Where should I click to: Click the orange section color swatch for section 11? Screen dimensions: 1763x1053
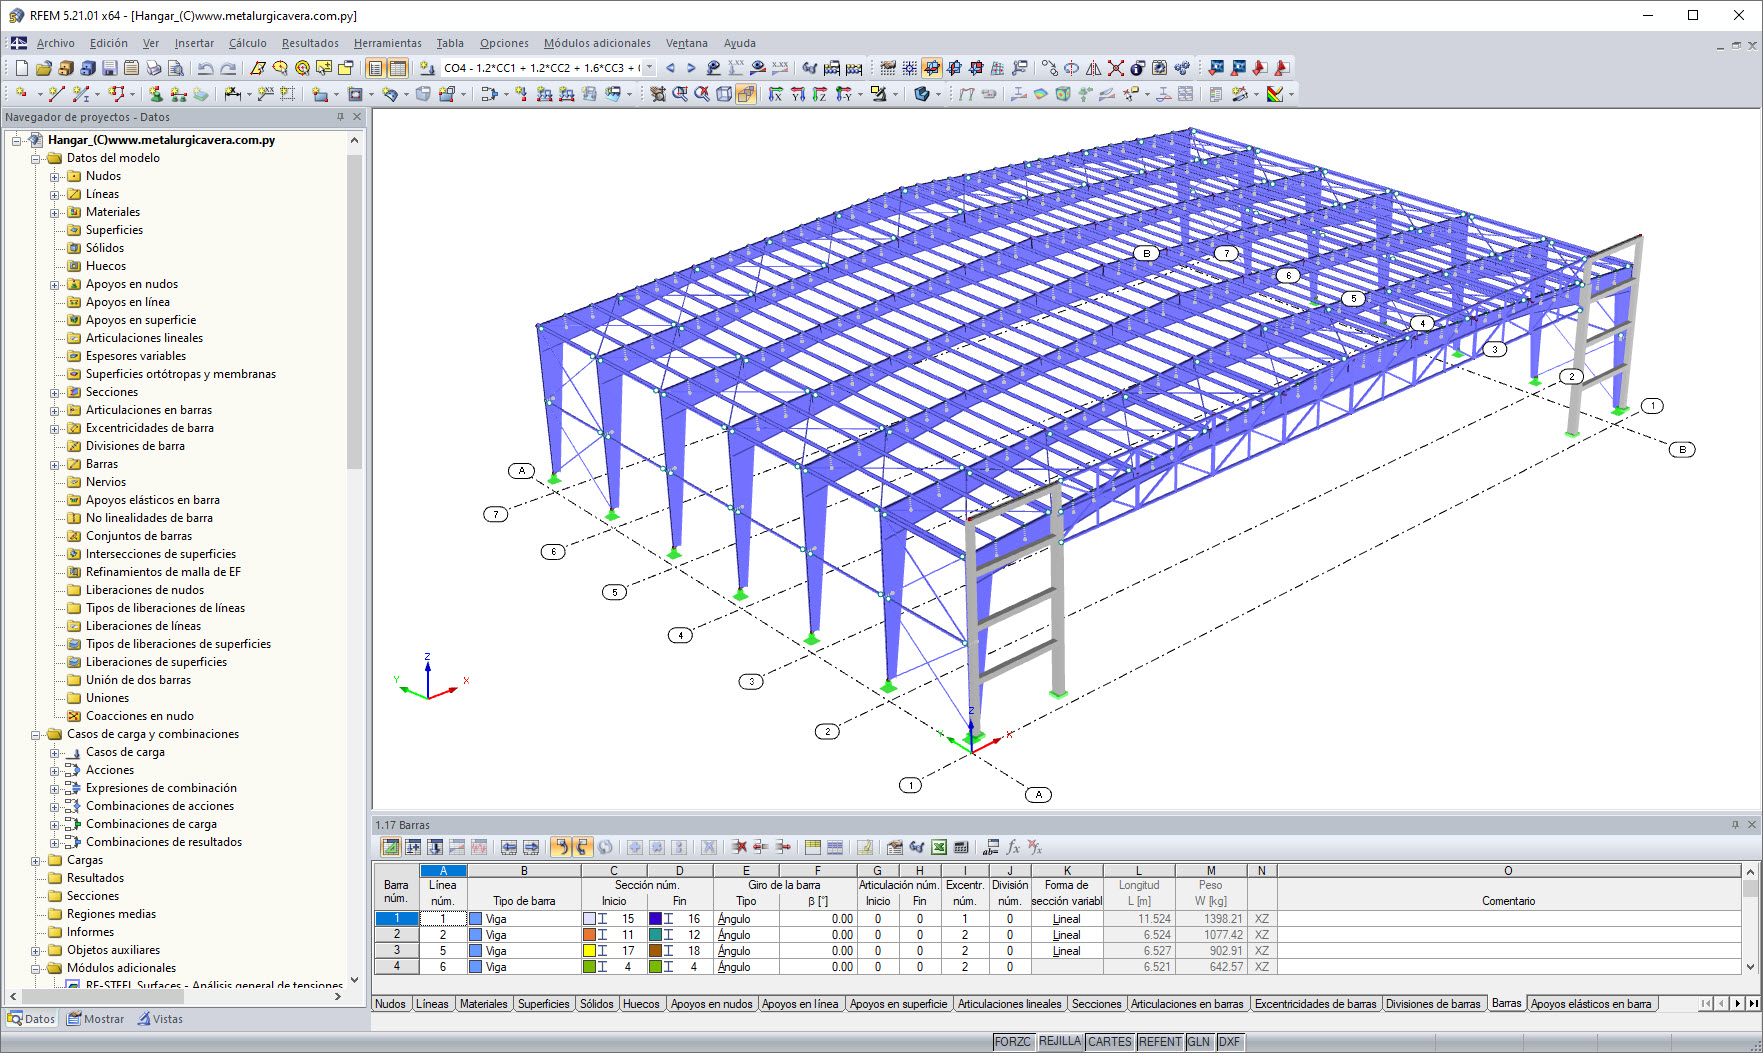[589, 935]
